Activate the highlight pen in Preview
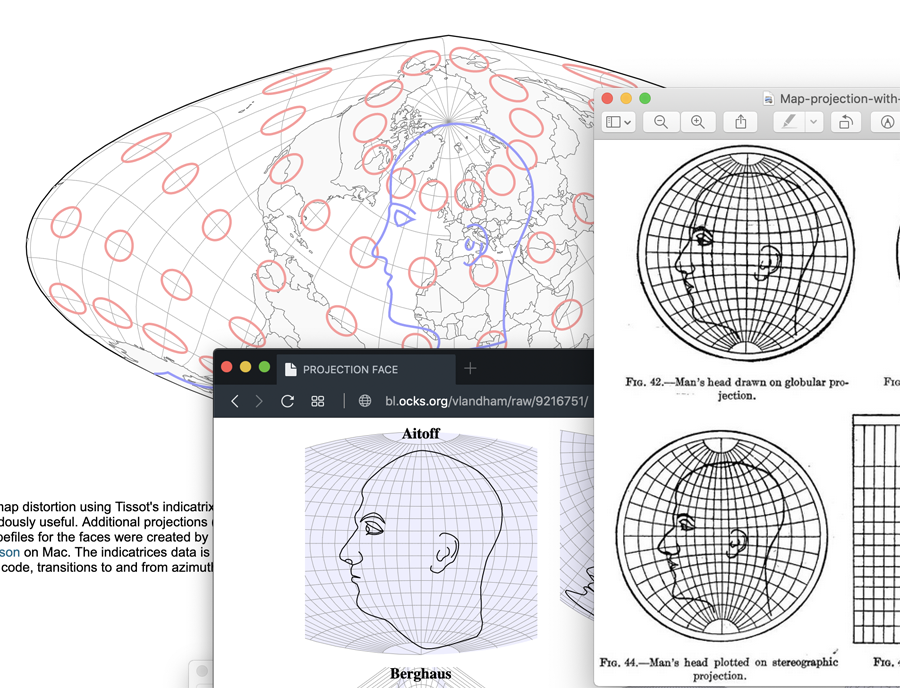The image size is (900, 688). pyautogui.click(x=789, y=122)
